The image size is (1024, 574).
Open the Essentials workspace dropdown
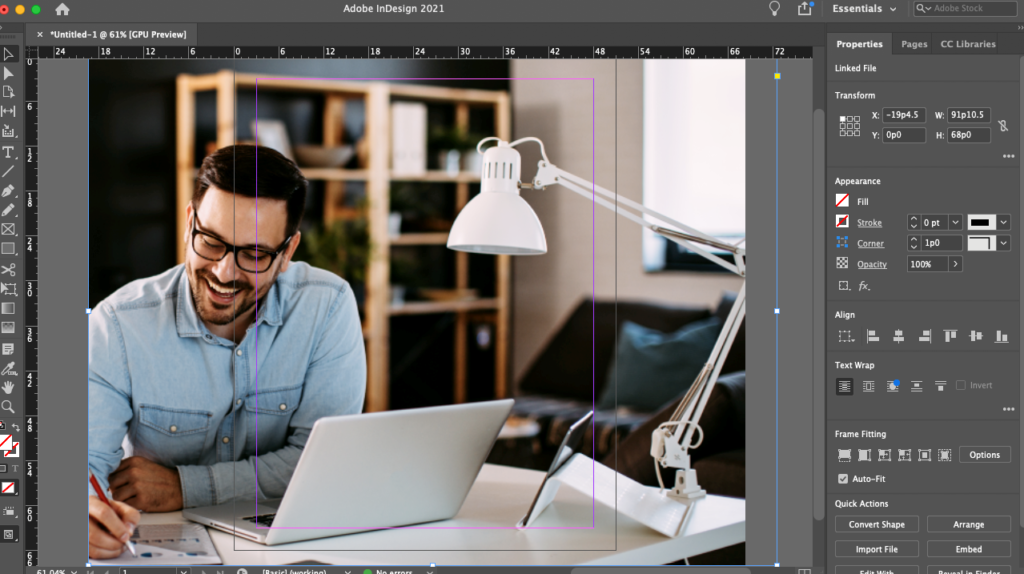864,9
